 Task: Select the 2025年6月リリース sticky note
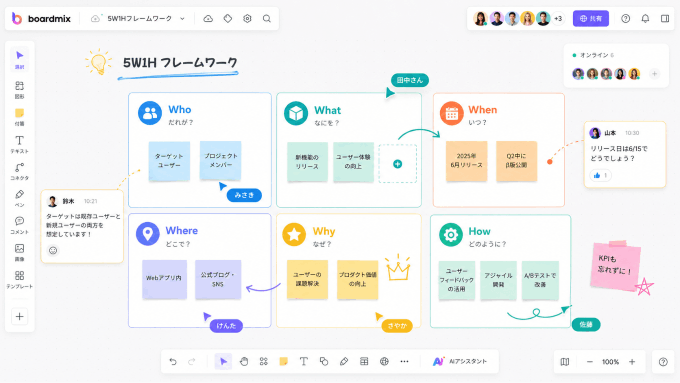pos(467,161)
